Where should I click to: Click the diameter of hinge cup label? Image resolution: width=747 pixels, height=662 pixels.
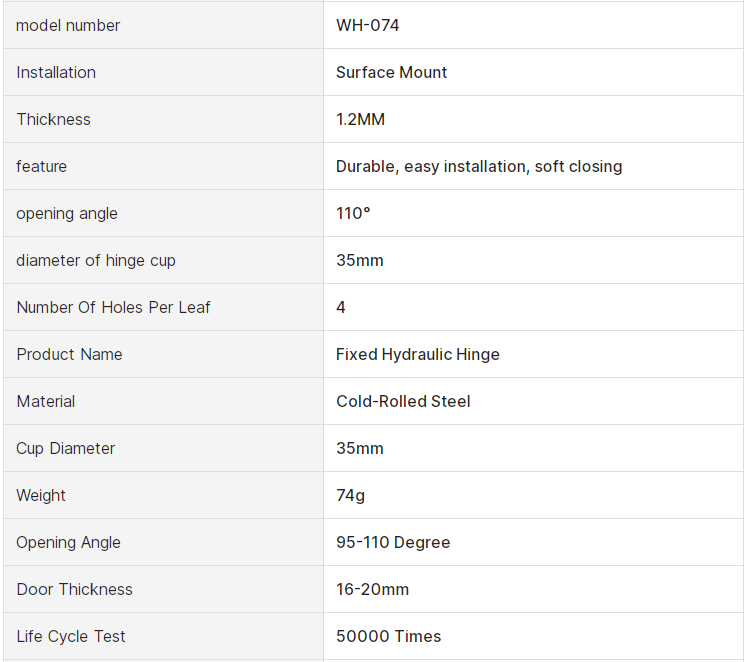coord(95,260)
